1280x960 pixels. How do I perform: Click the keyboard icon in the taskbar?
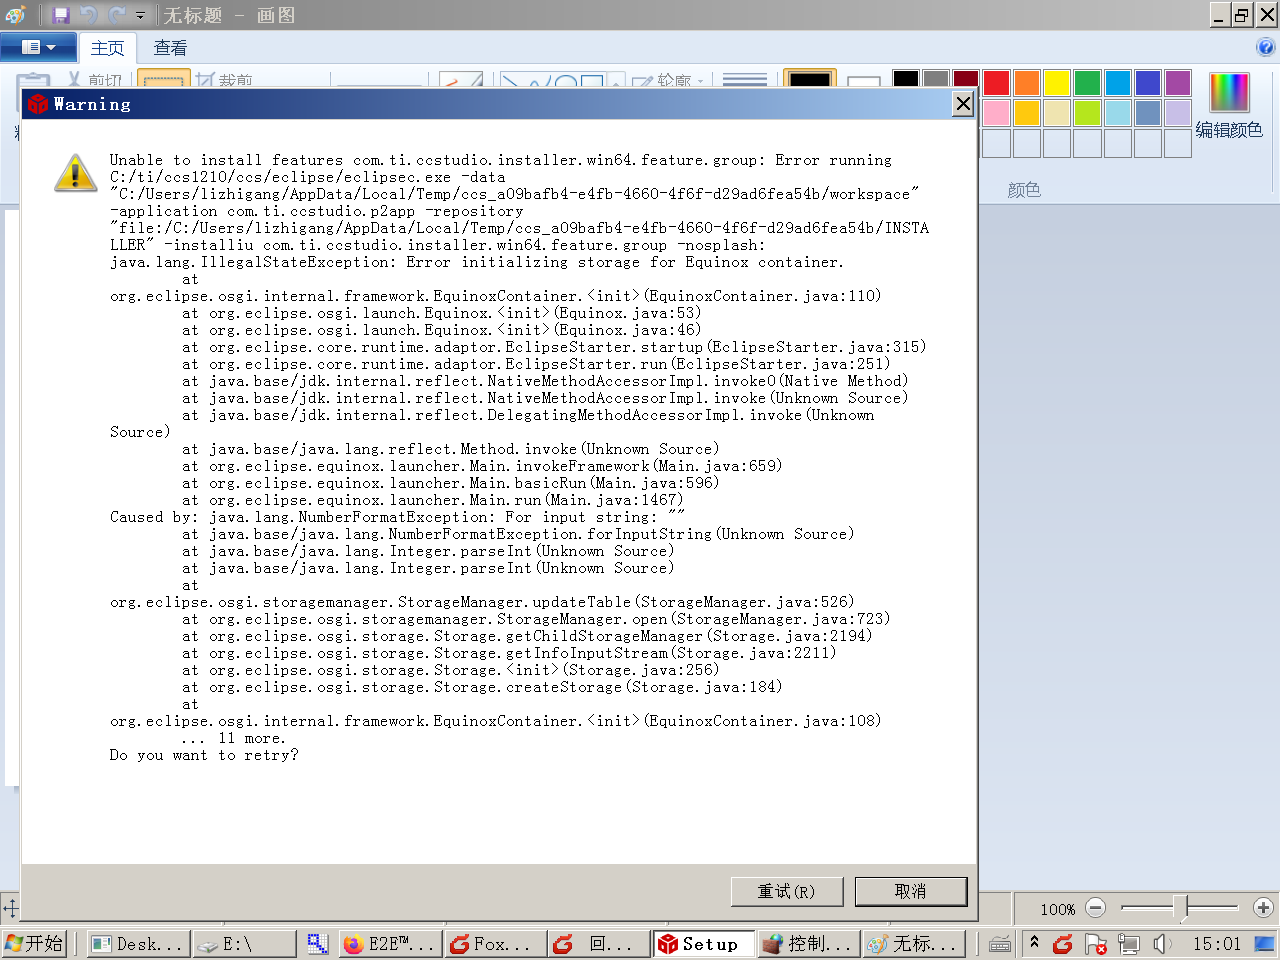coord(1000,943)
